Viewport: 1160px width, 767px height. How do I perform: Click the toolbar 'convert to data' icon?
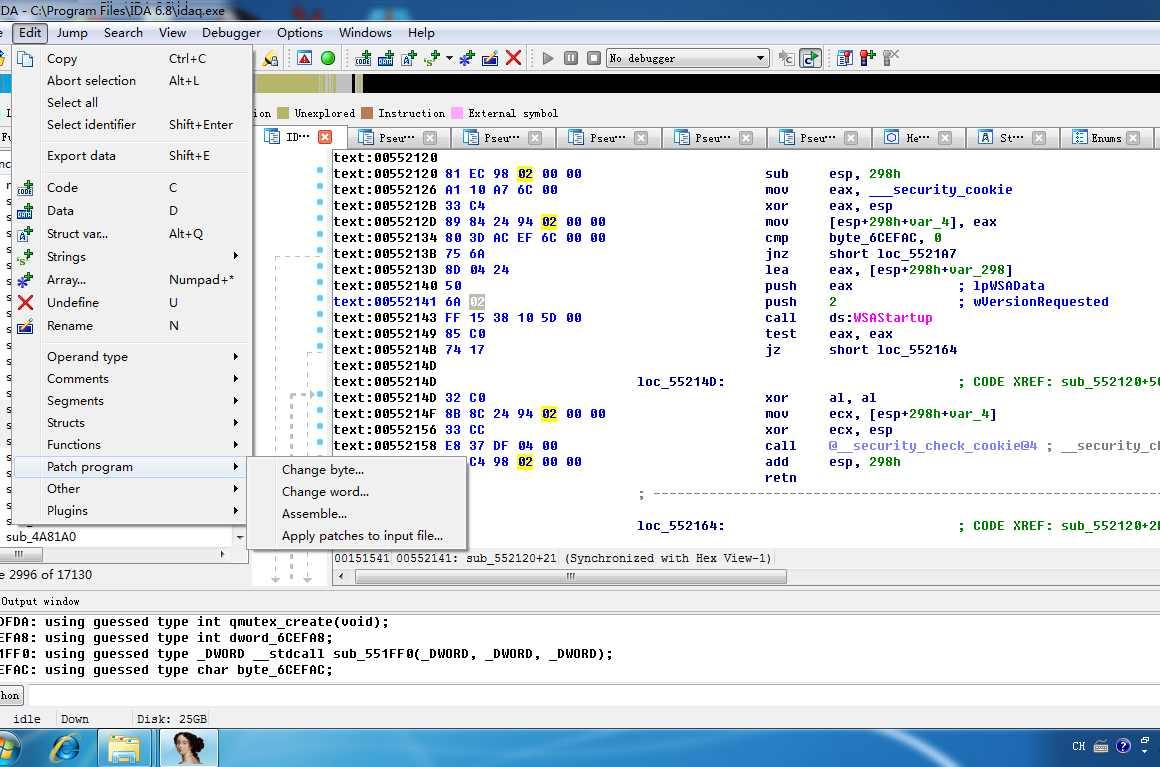pos(385,58)
